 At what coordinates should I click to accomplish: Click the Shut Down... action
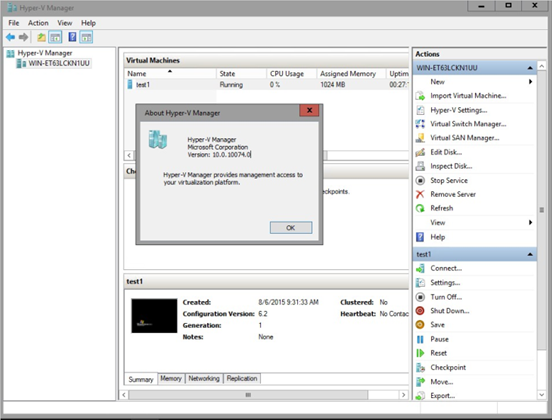pyautogui.click(x=450, y=311)
